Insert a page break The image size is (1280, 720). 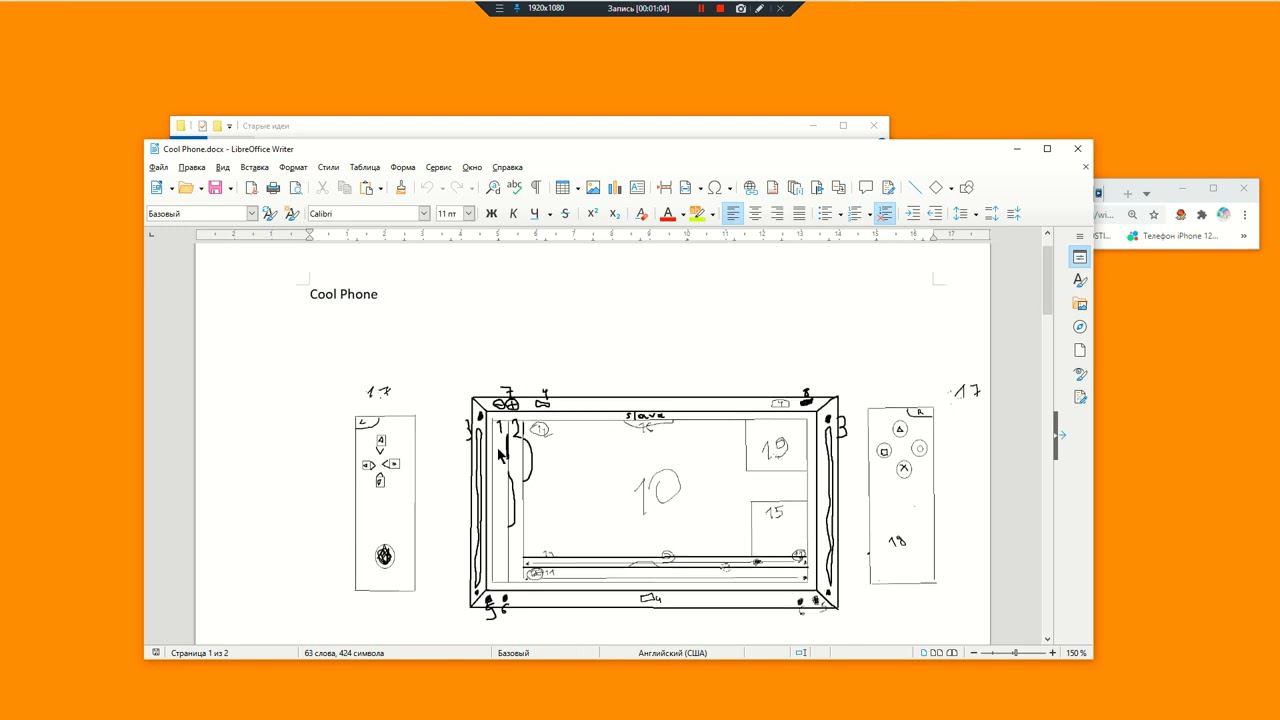point(664,188)
